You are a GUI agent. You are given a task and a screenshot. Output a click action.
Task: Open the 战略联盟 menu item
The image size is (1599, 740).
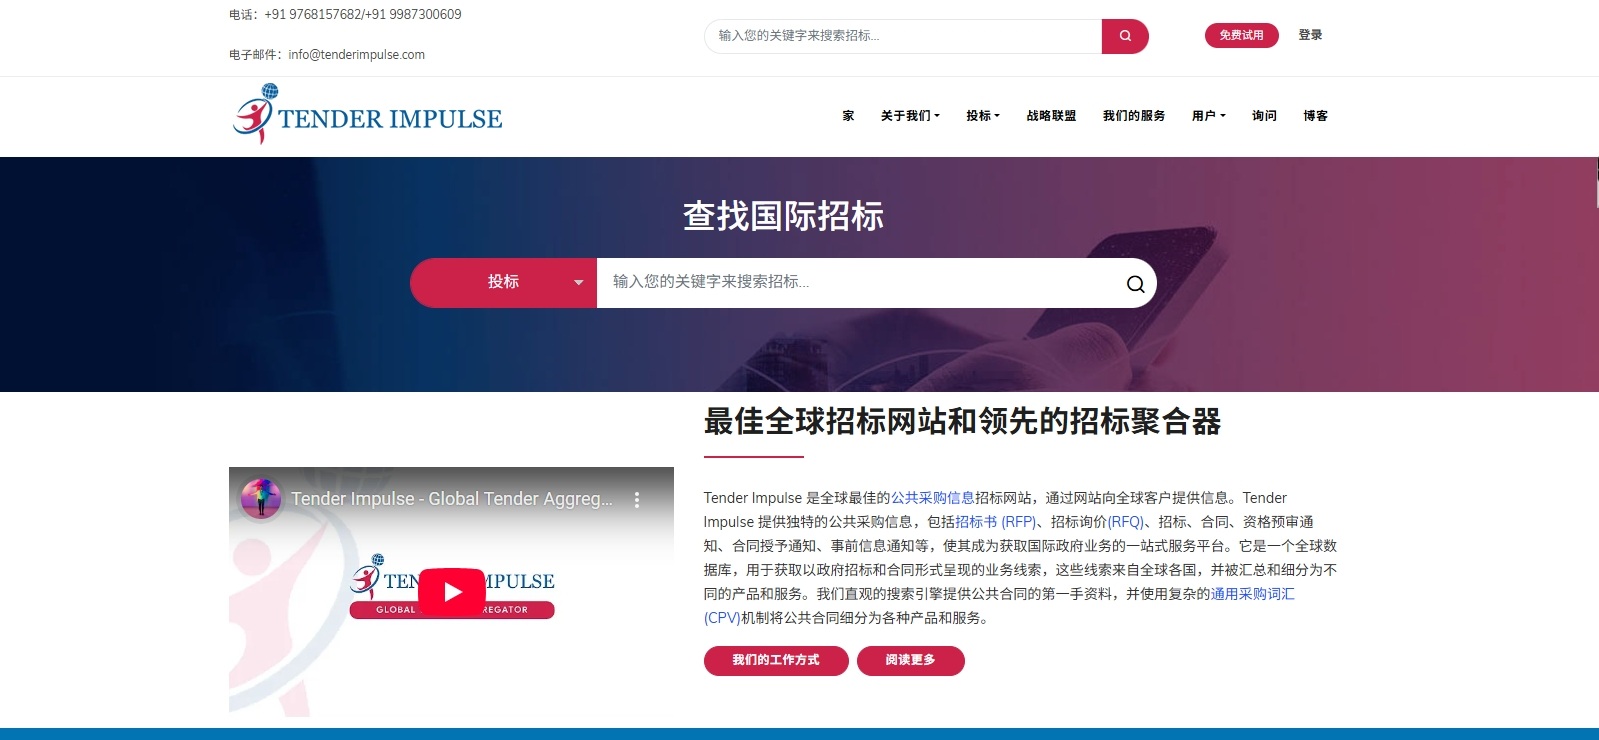[1051, 116]
